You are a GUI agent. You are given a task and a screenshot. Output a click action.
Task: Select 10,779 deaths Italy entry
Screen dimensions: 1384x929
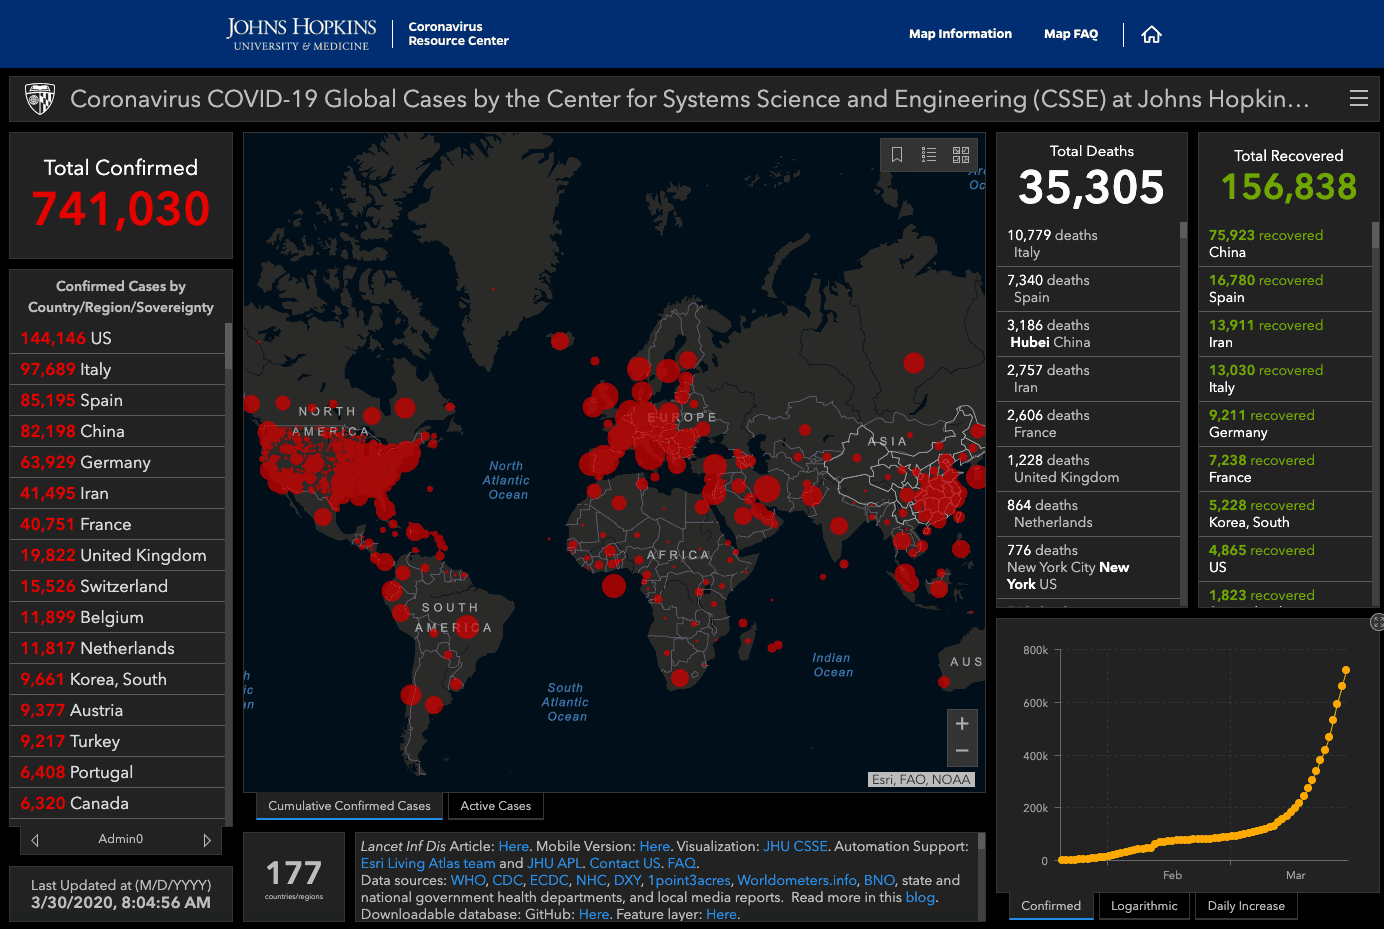(1088, 244)
